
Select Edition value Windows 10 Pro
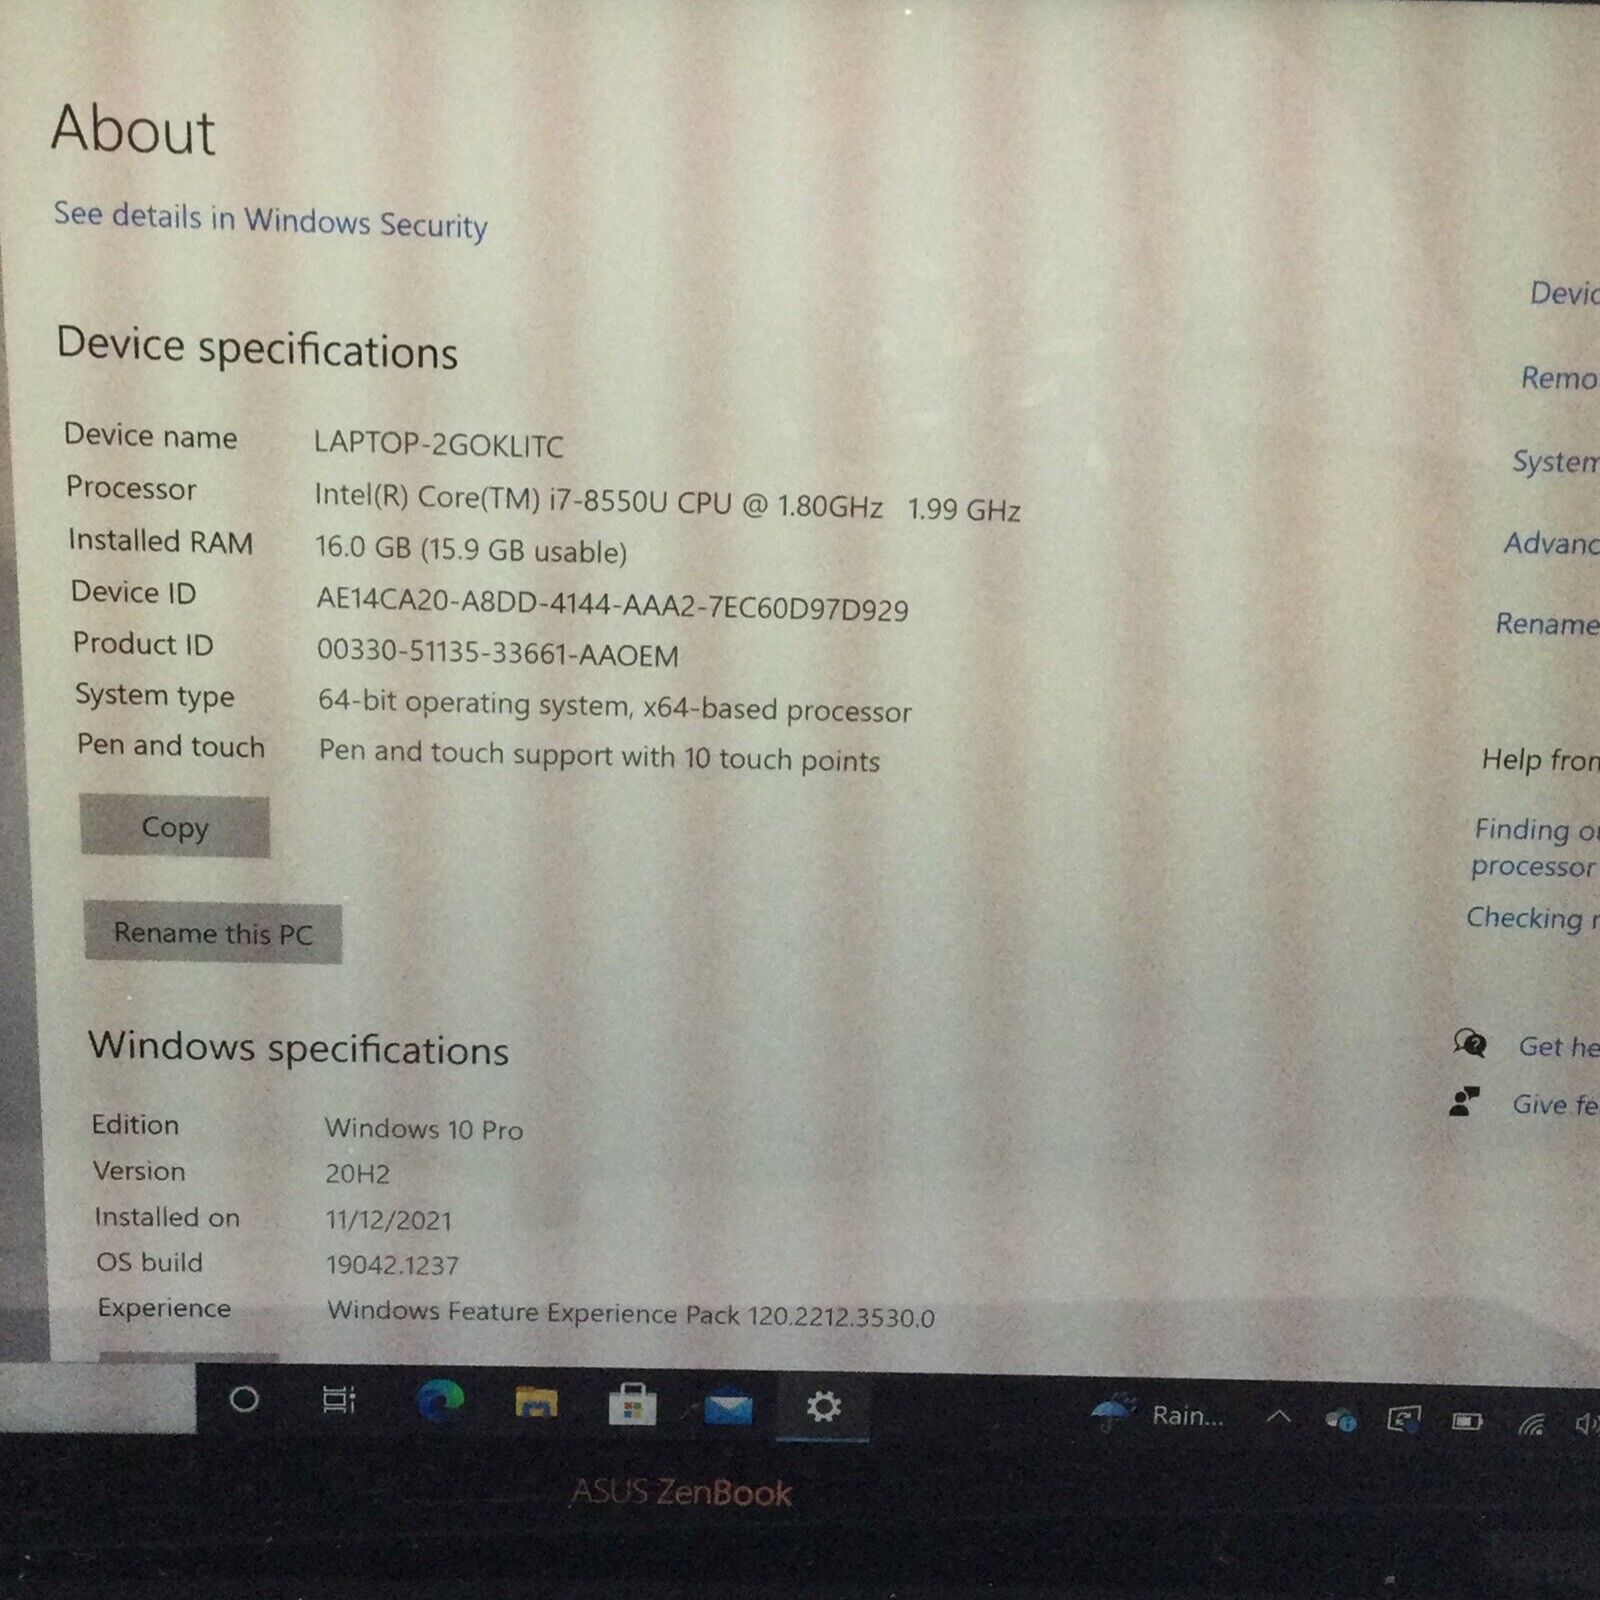(424, 1129)
